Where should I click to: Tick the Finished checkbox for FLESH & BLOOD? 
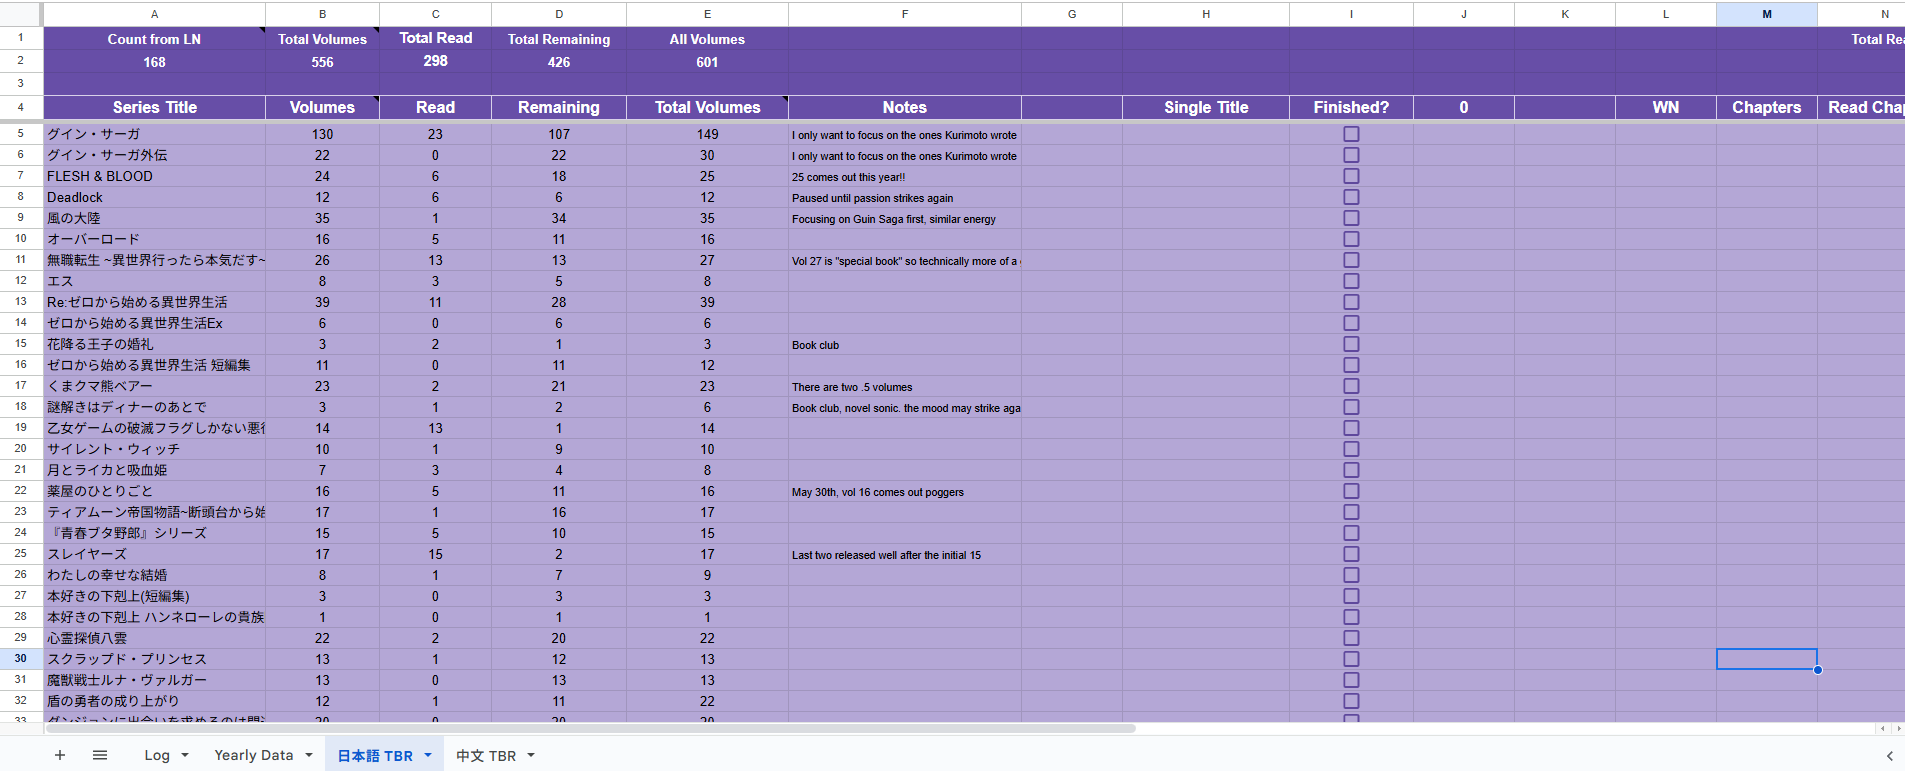click(x=1351, y=176)
